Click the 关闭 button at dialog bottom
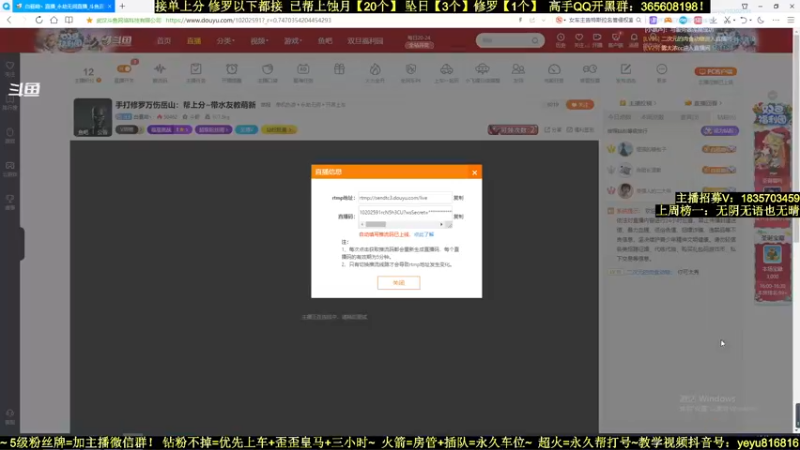 pyautogui.click(x=398, y=283)
